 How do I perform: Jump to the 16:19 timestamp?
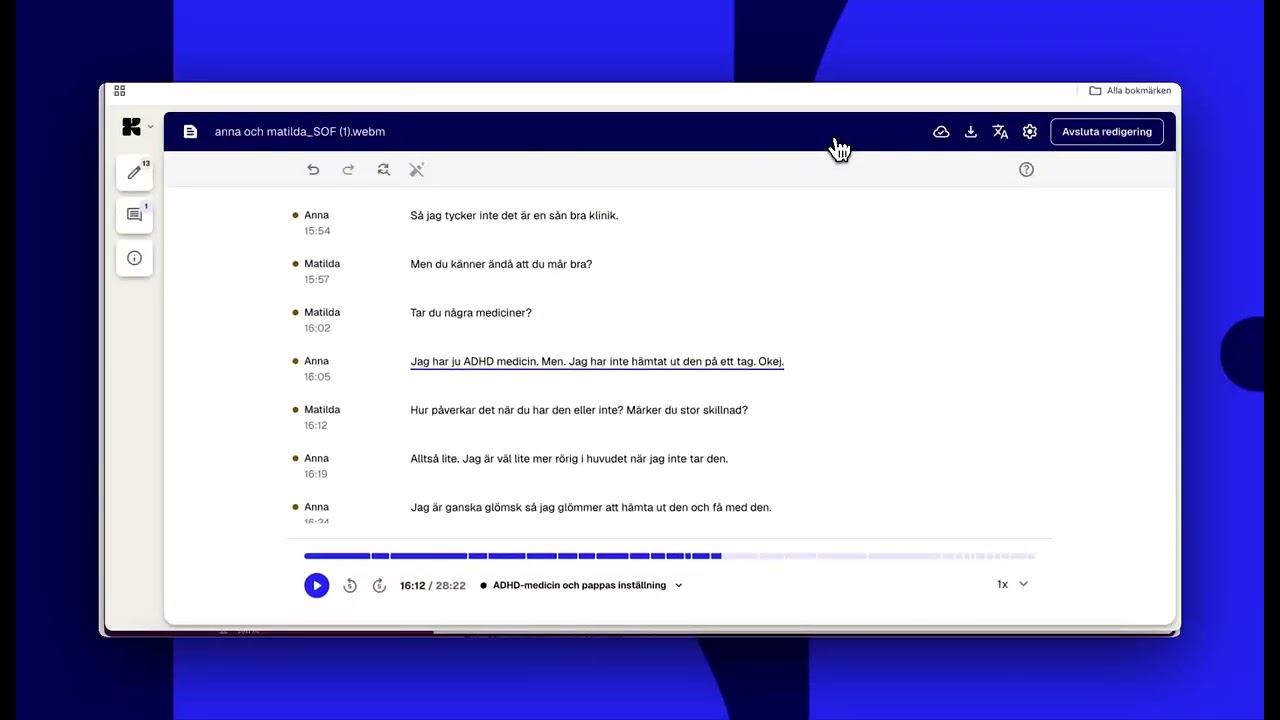point(316,474)
